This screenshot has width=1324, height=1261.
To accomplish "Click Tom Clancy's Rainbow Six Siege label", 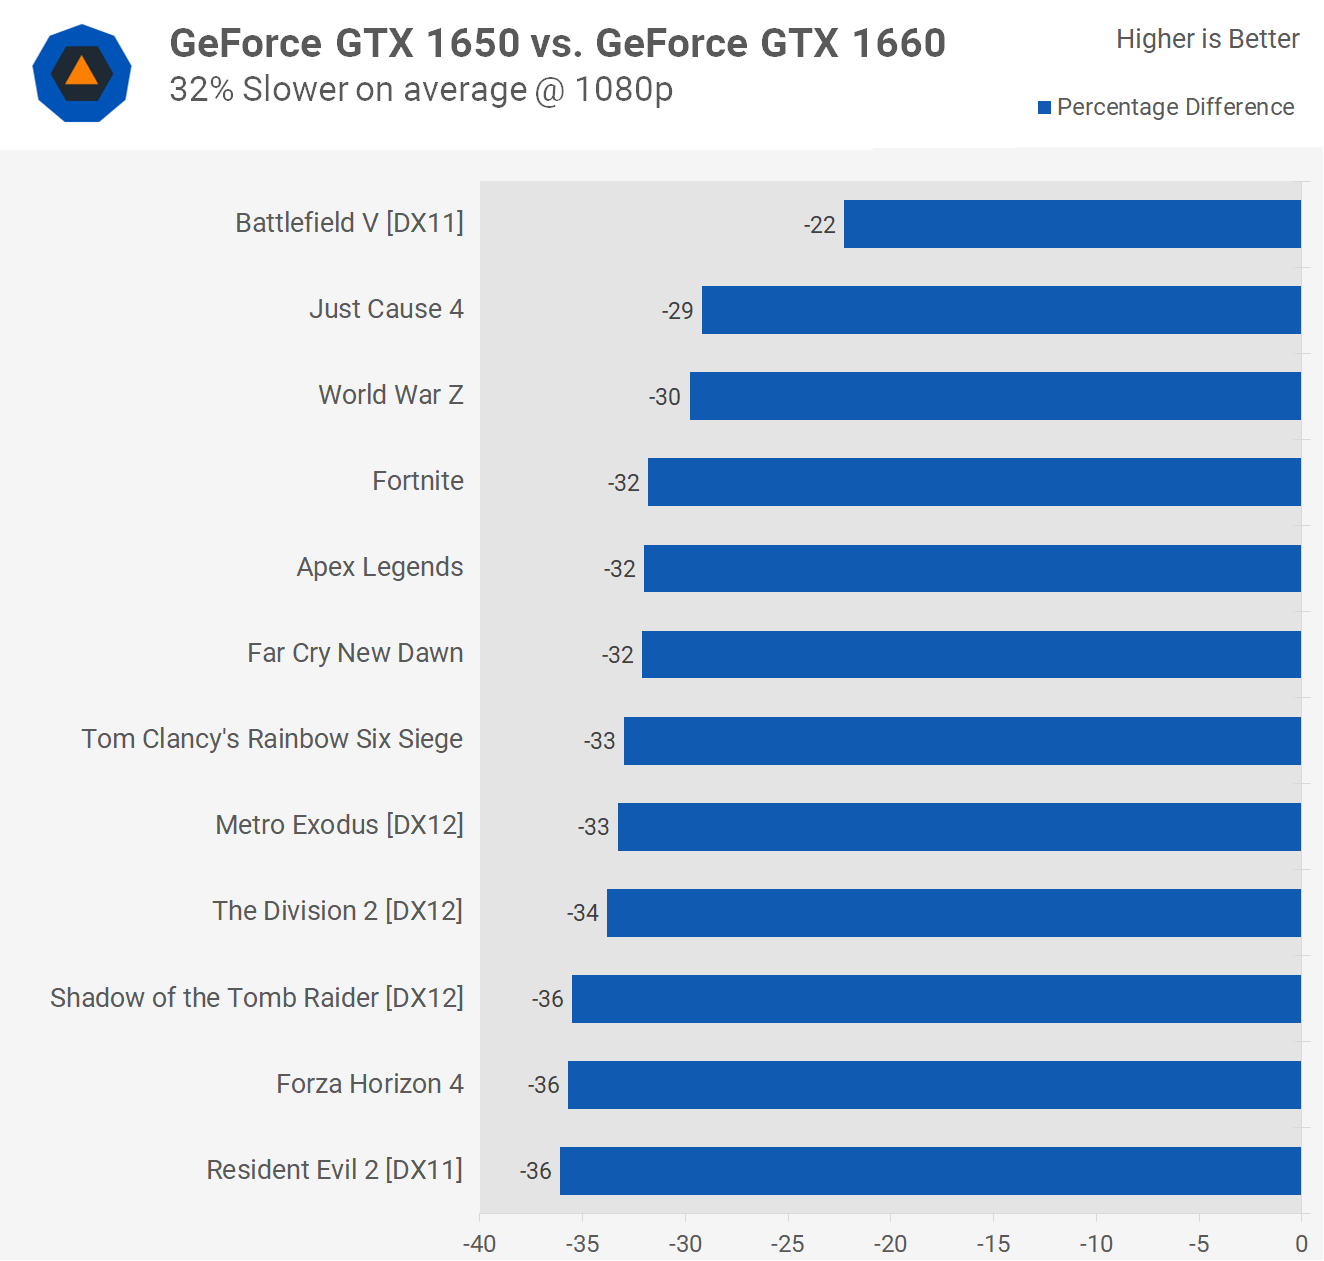I will 271,739.
